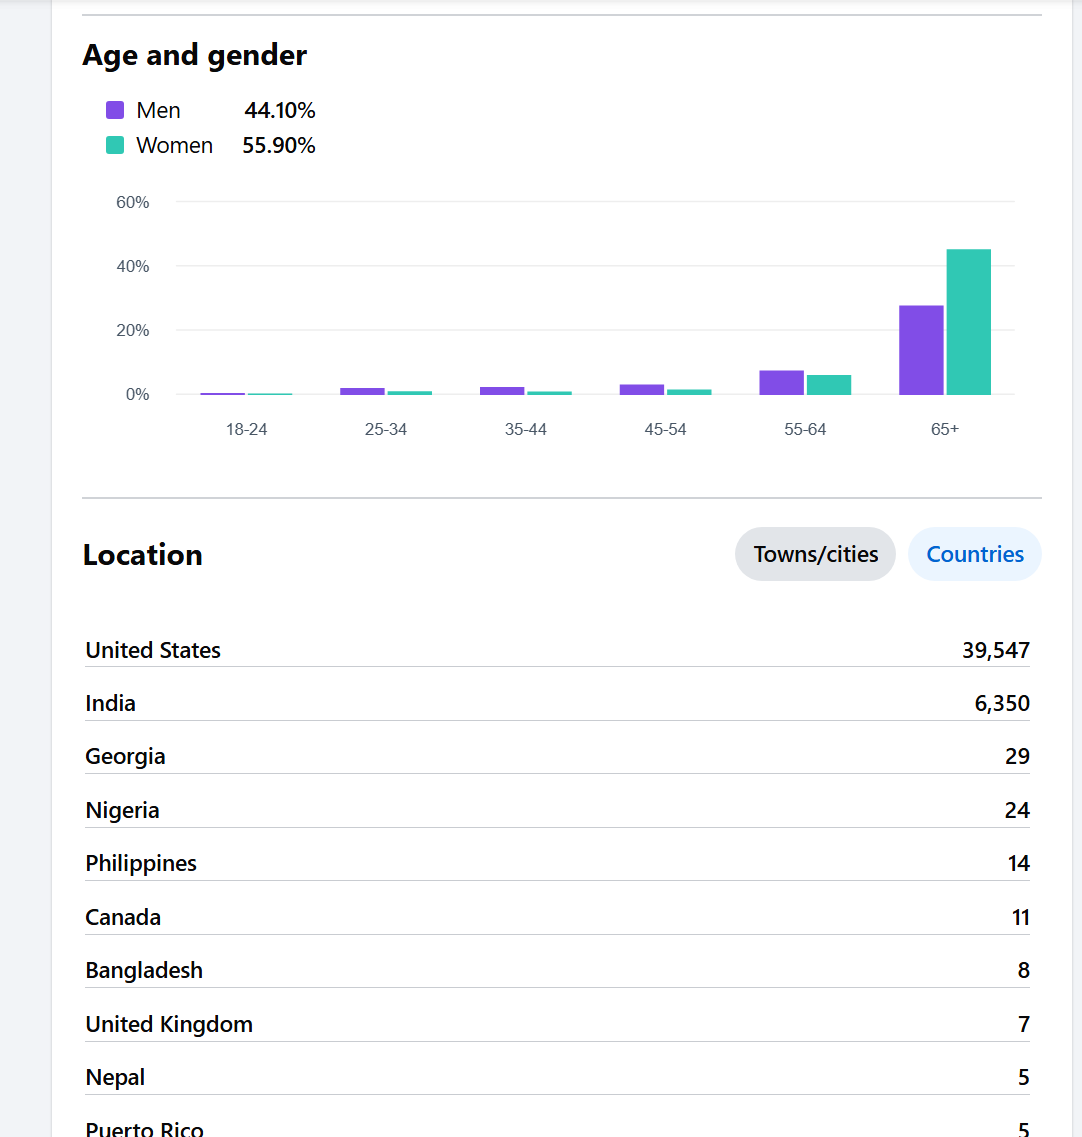Click the Men bar for ages 35-44
Viewport: 1082px width, 1137px height.
[x=502, y=390]
